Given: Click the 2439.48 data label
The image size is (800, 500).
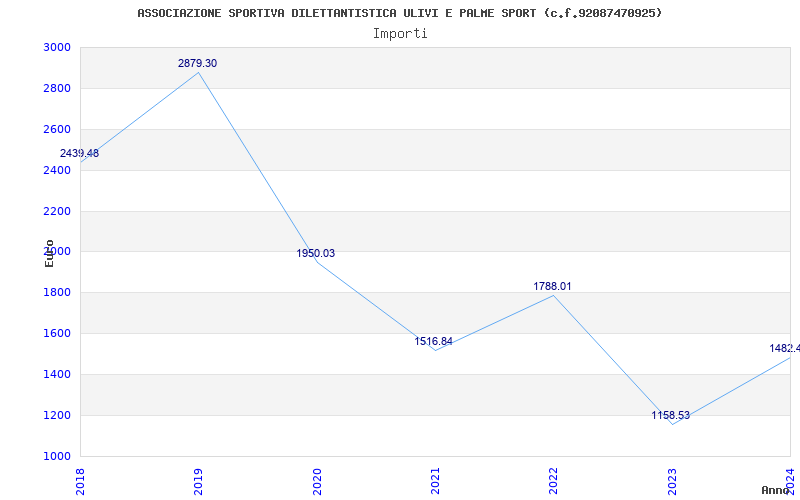Looking at the screenshot, I should tap(80, 153).
